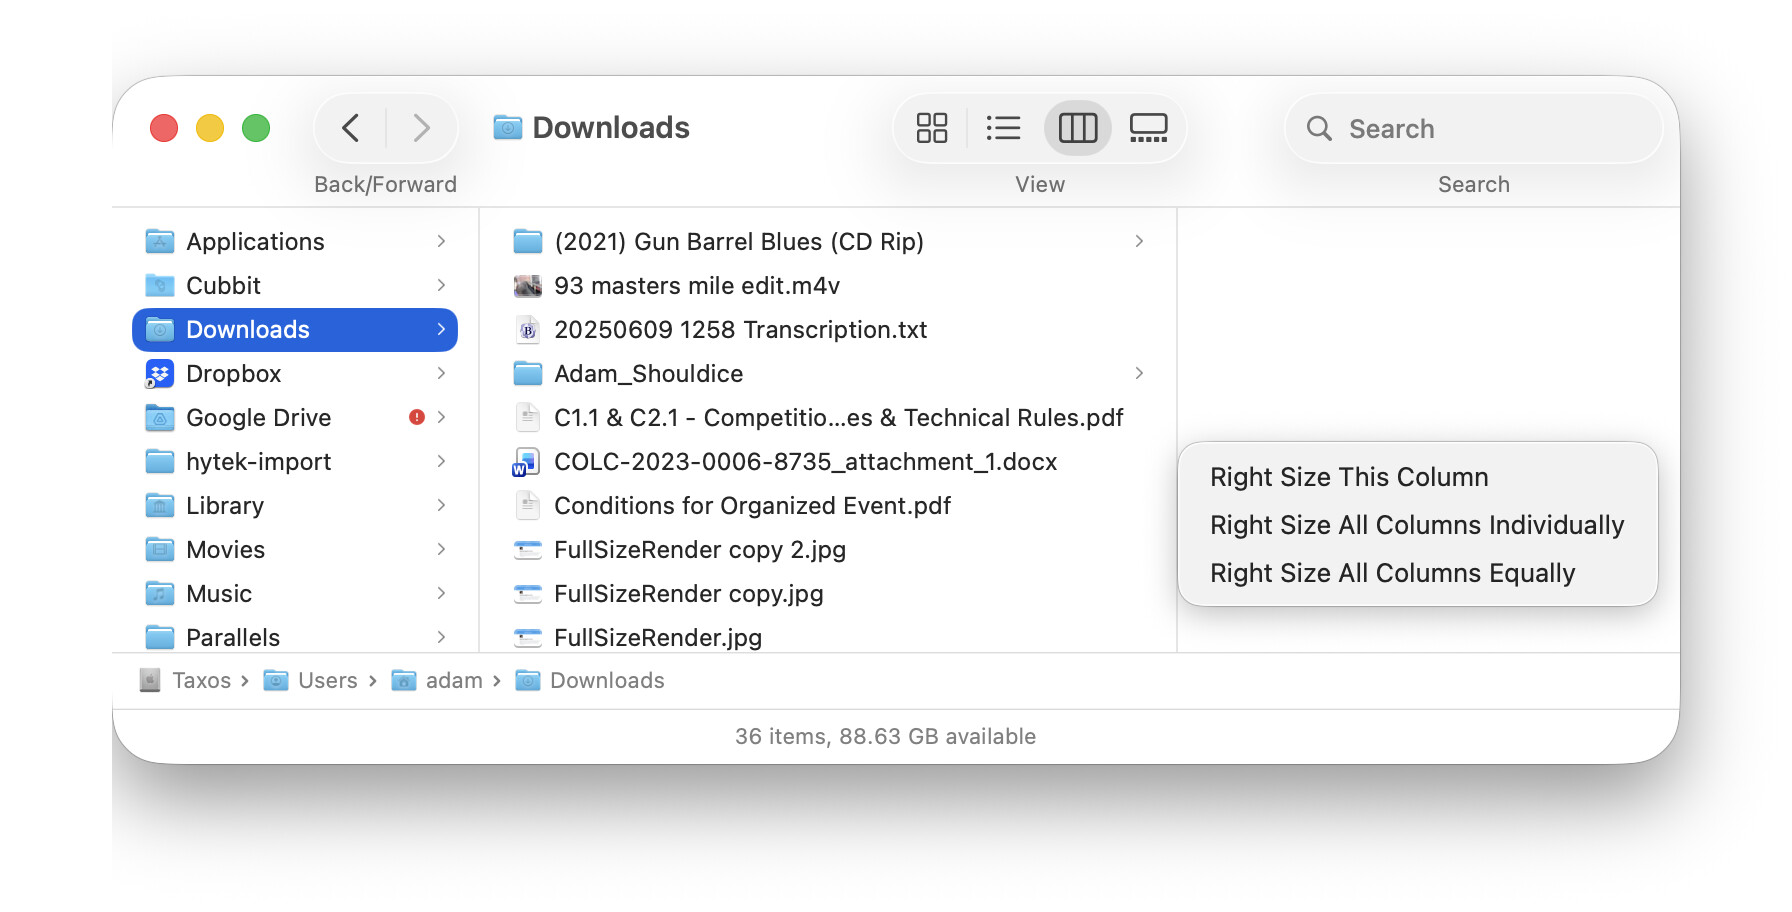
Task: Select the 93 masters mile edit.m4v video
Action: point(696,286)
